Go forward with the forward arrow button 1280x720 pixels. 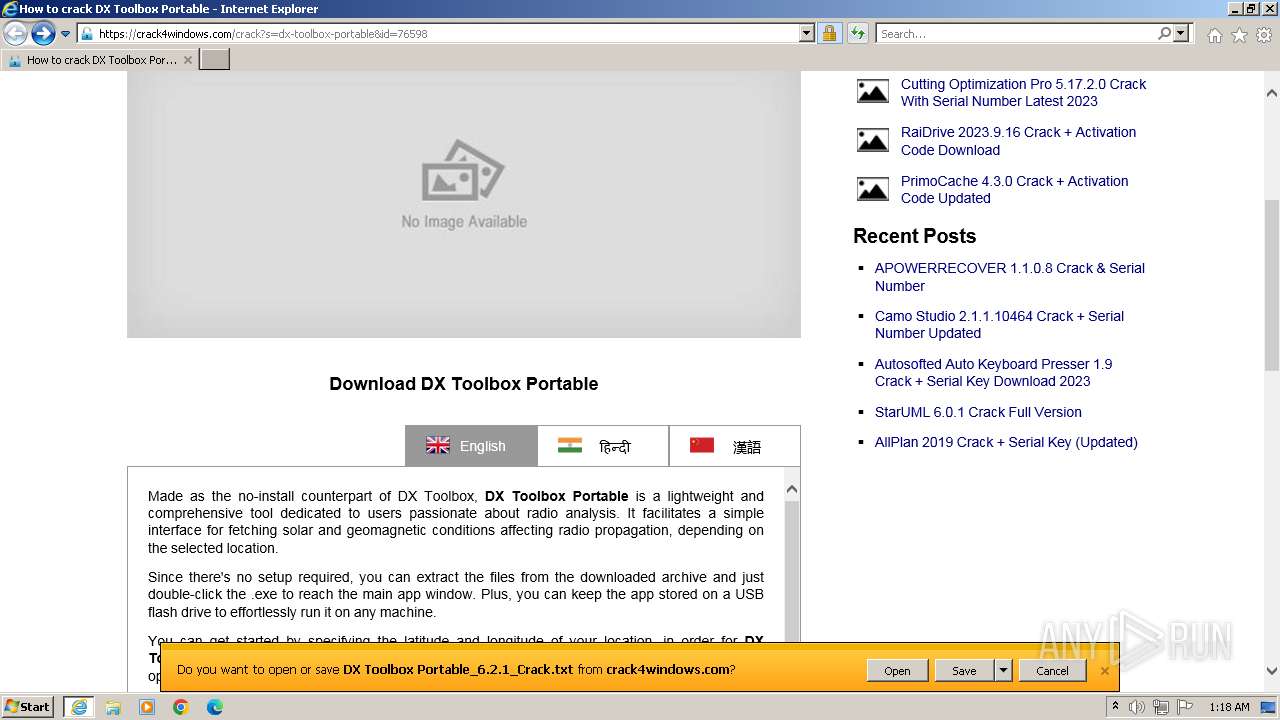(x=42, y=34)
